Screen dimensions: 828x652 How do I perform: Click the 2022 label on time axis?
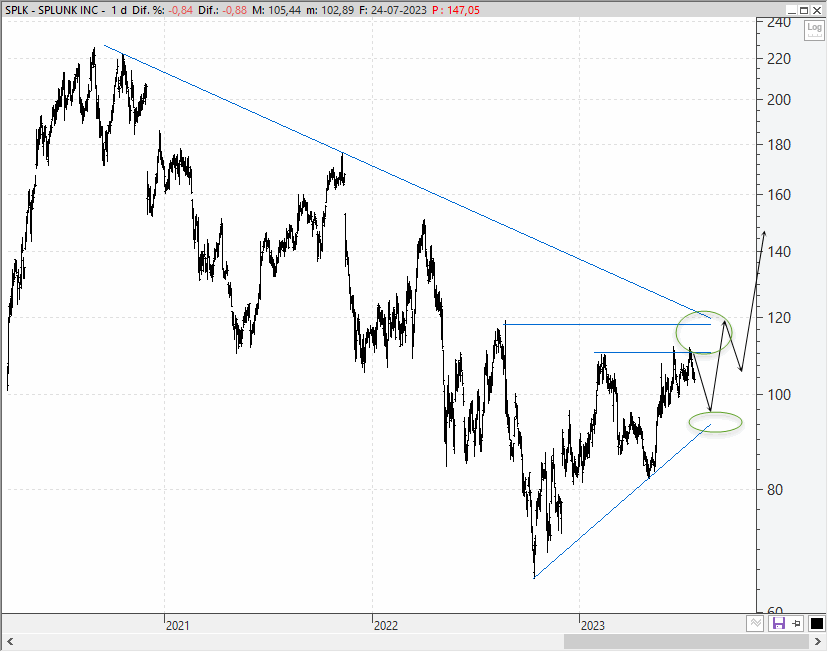(x=385, y=626)
